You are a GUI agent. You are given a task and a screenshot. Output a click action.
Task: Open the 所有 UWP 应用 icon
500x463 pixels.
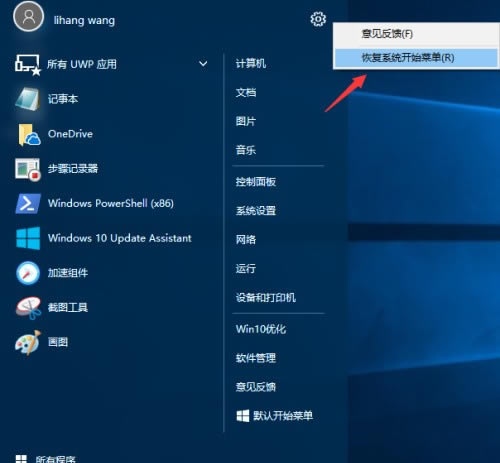[28, 64]
